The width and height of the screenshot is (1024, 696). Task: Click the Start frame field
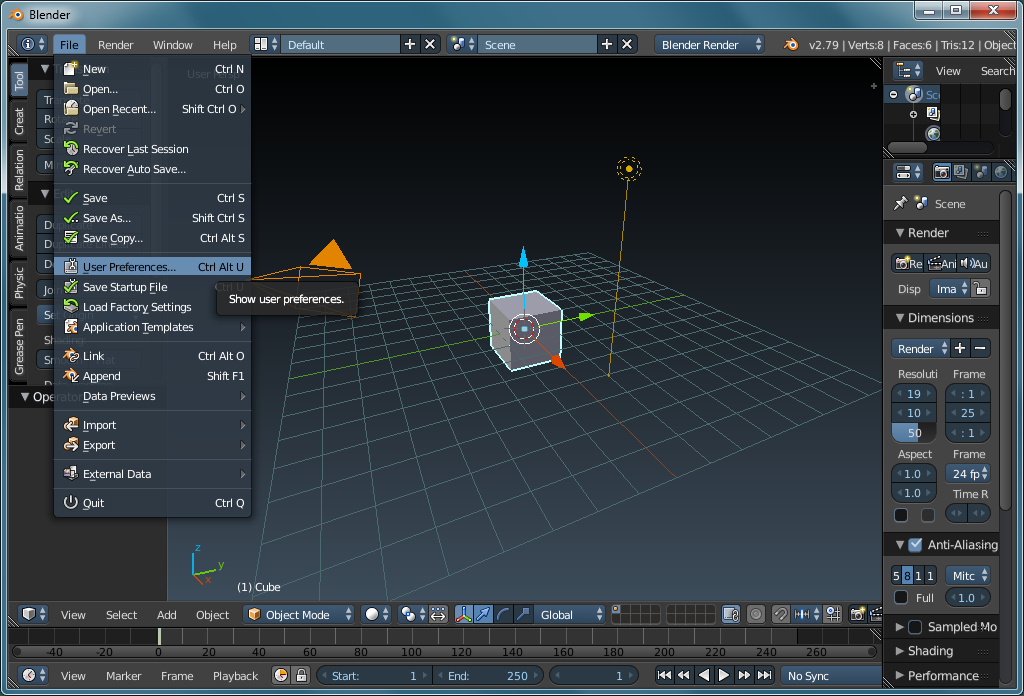pyautogui.click(x=374, y=676)
